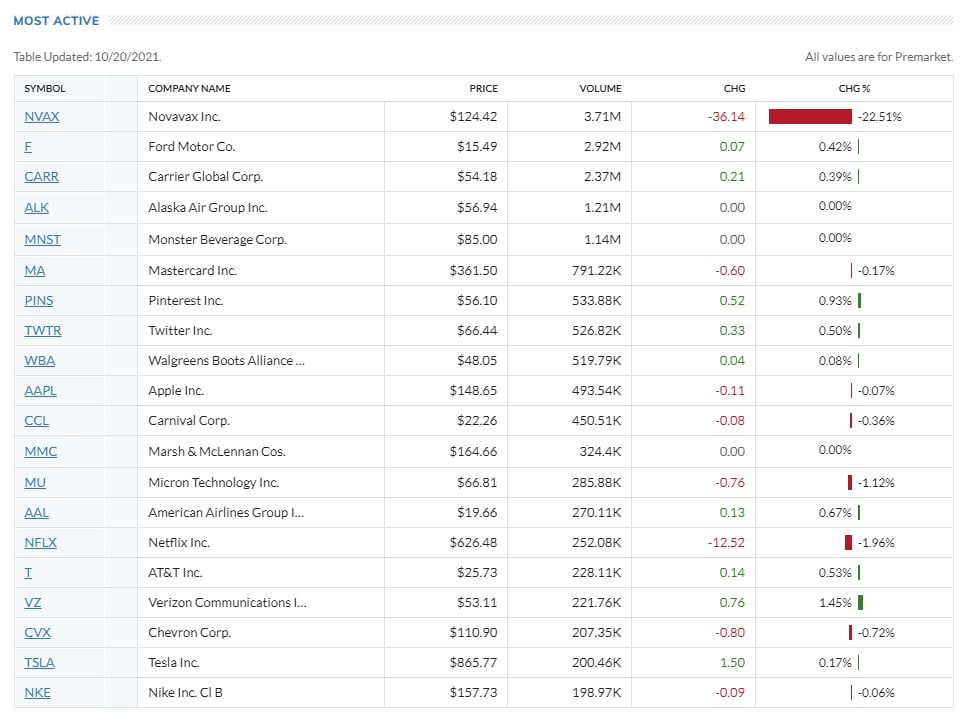Open the NFLX symbol link
The image size is (968, 726).
(x=40, y=543)
